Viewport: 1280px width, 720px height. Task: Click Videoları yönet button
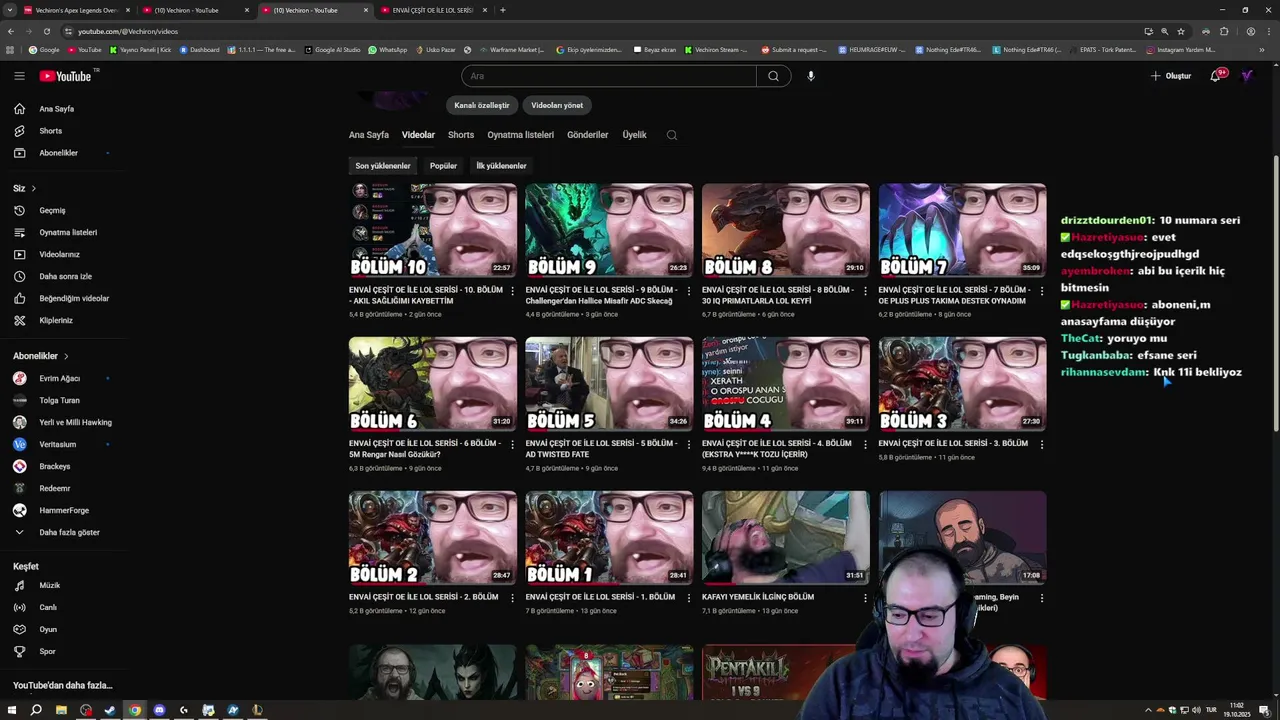pyautogui.click(x=557, y=105)
